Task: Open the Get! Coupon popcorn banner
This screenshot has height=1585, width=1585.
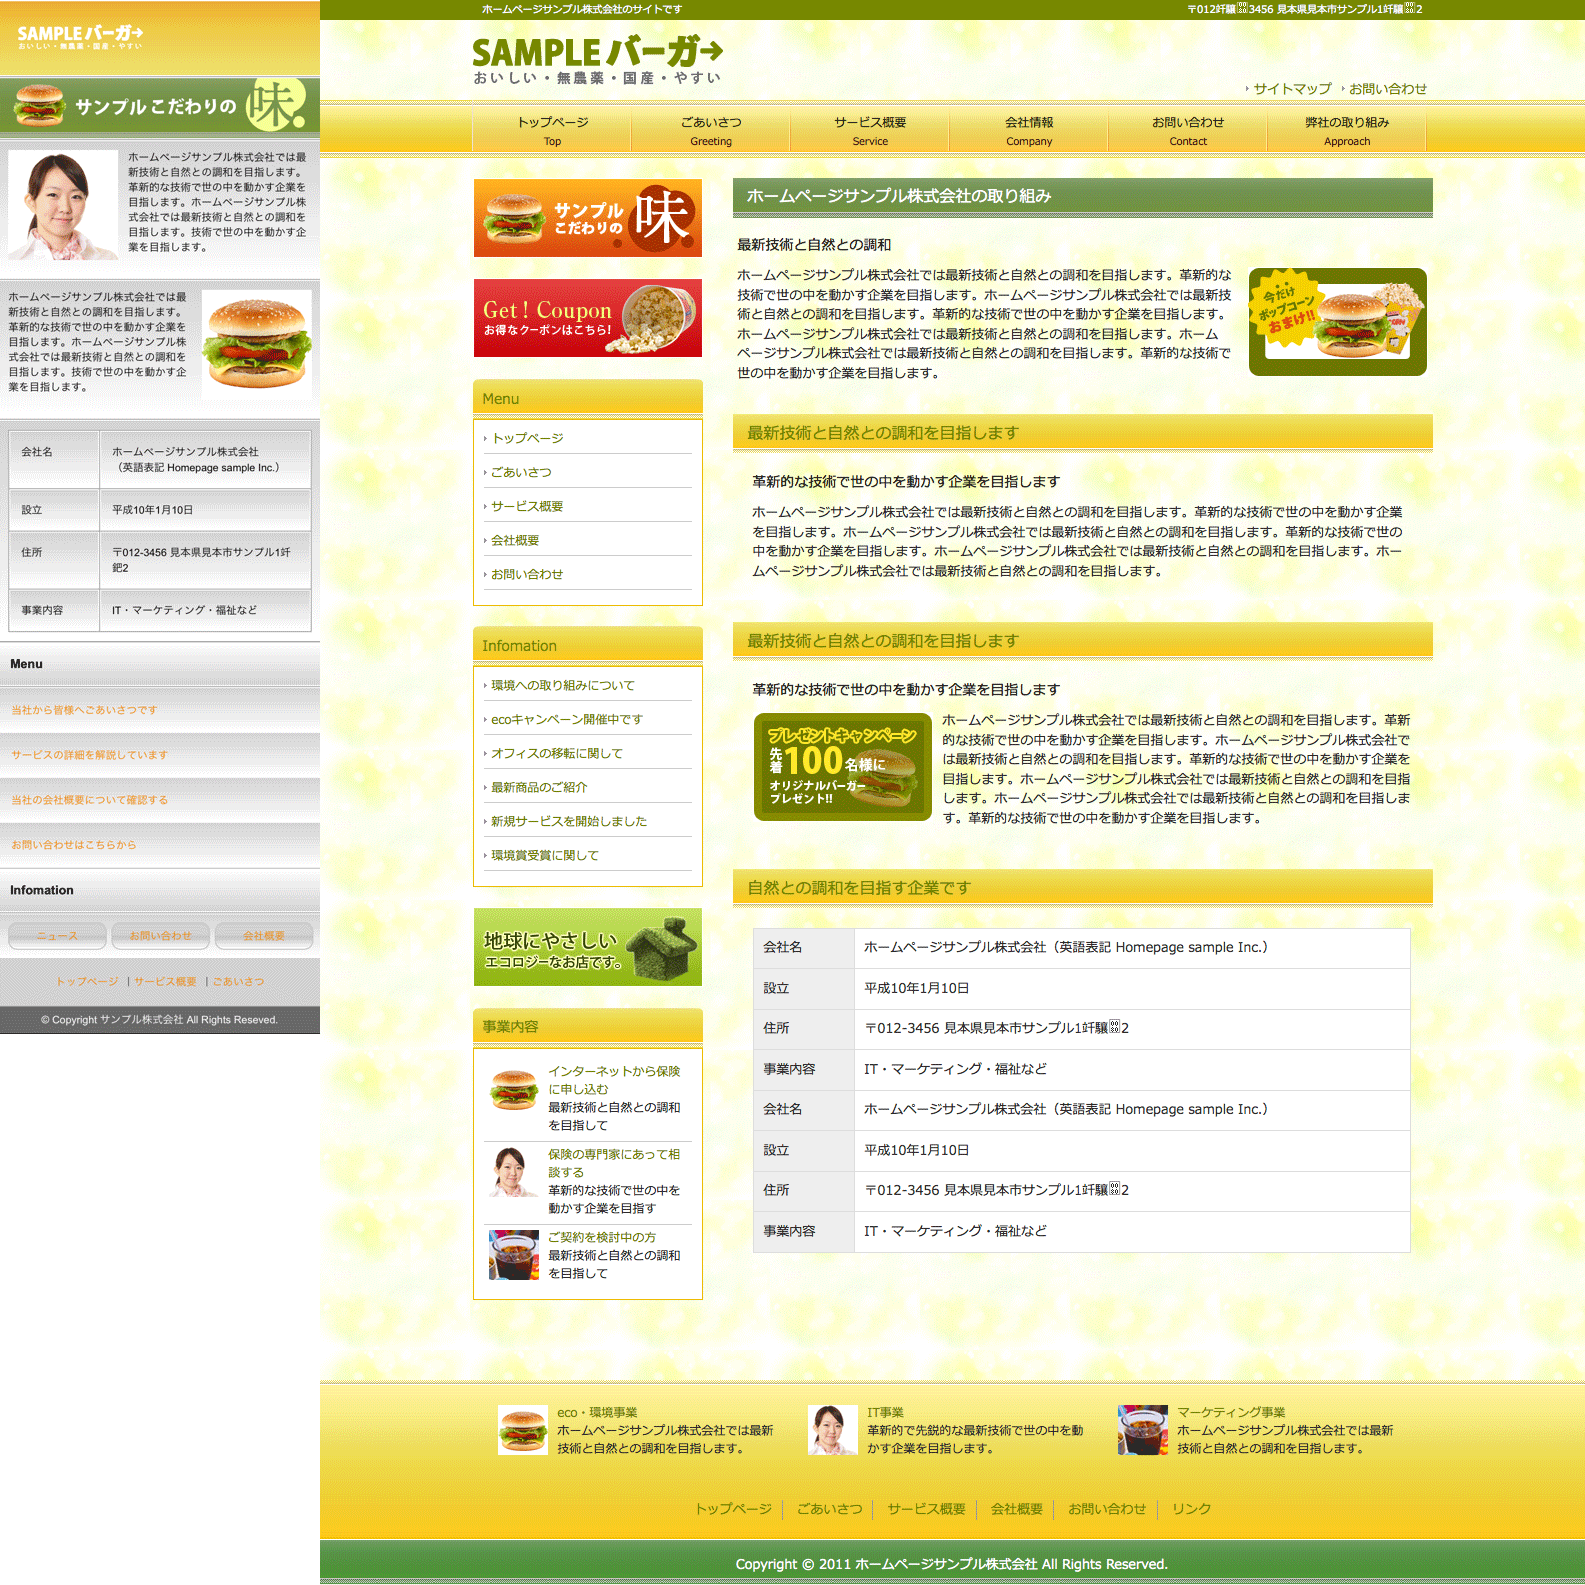Action: [587, 318]
